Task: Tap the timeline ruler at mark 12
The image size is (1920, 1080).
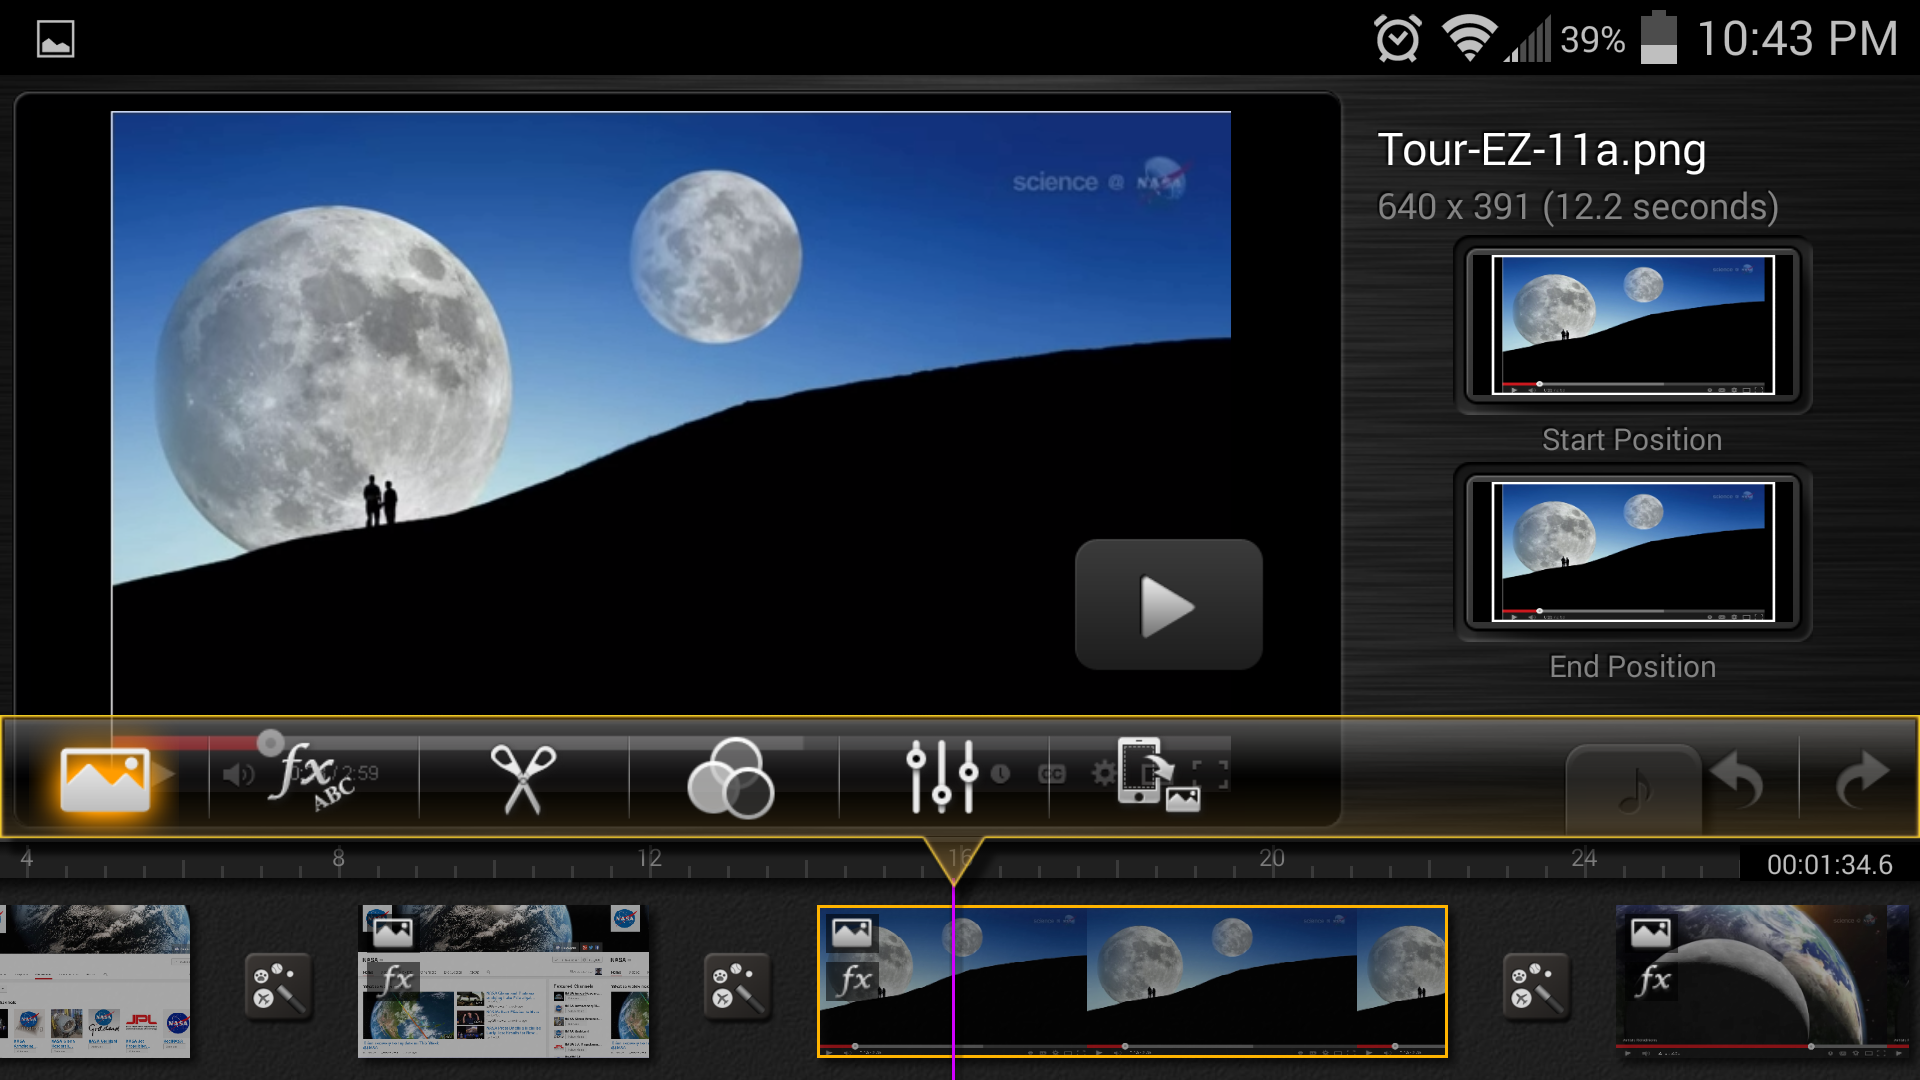Action: pos(650,859)
